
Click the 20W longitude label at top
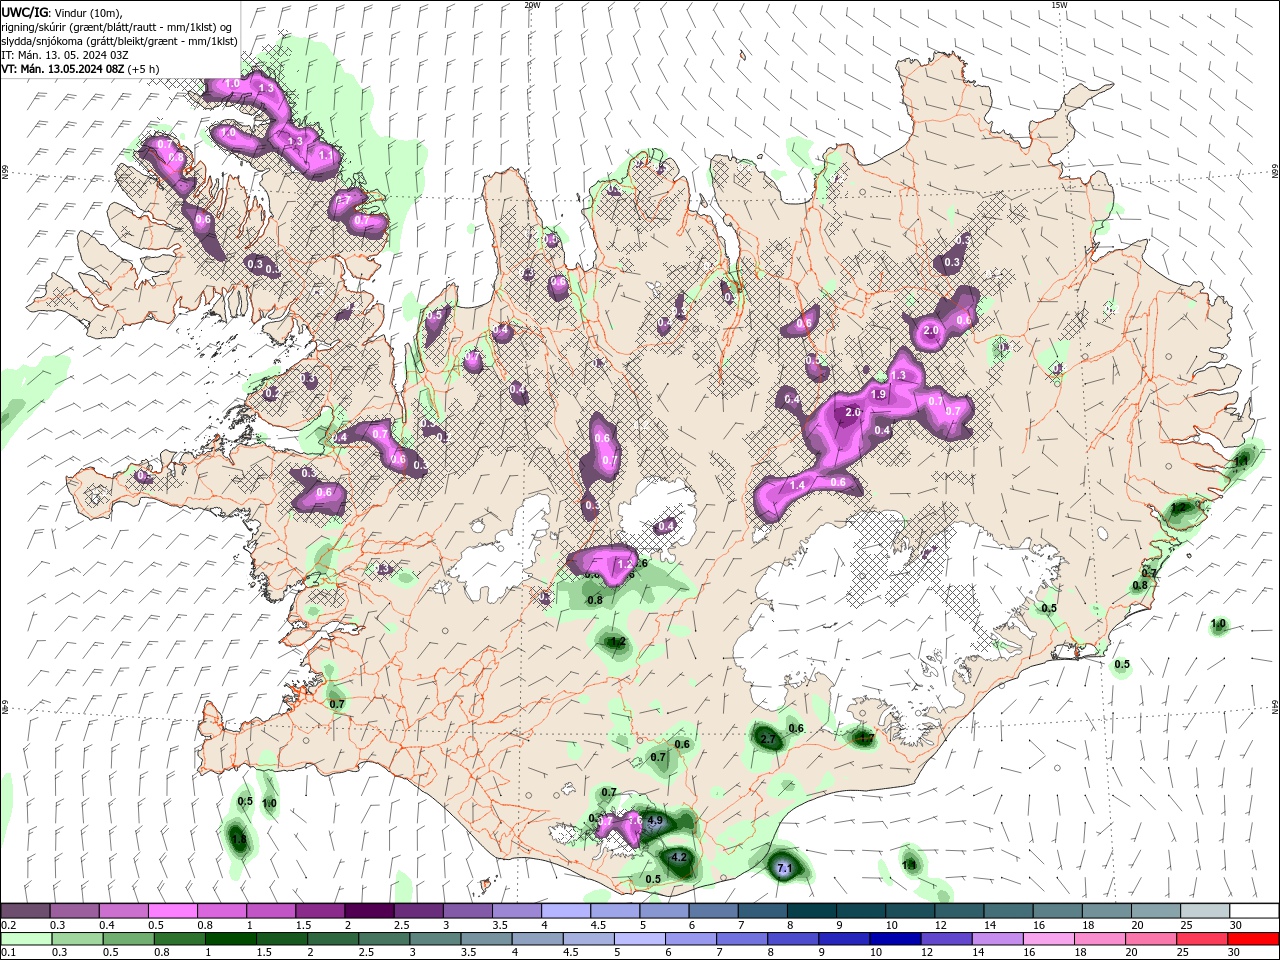(x=532, y=4)
